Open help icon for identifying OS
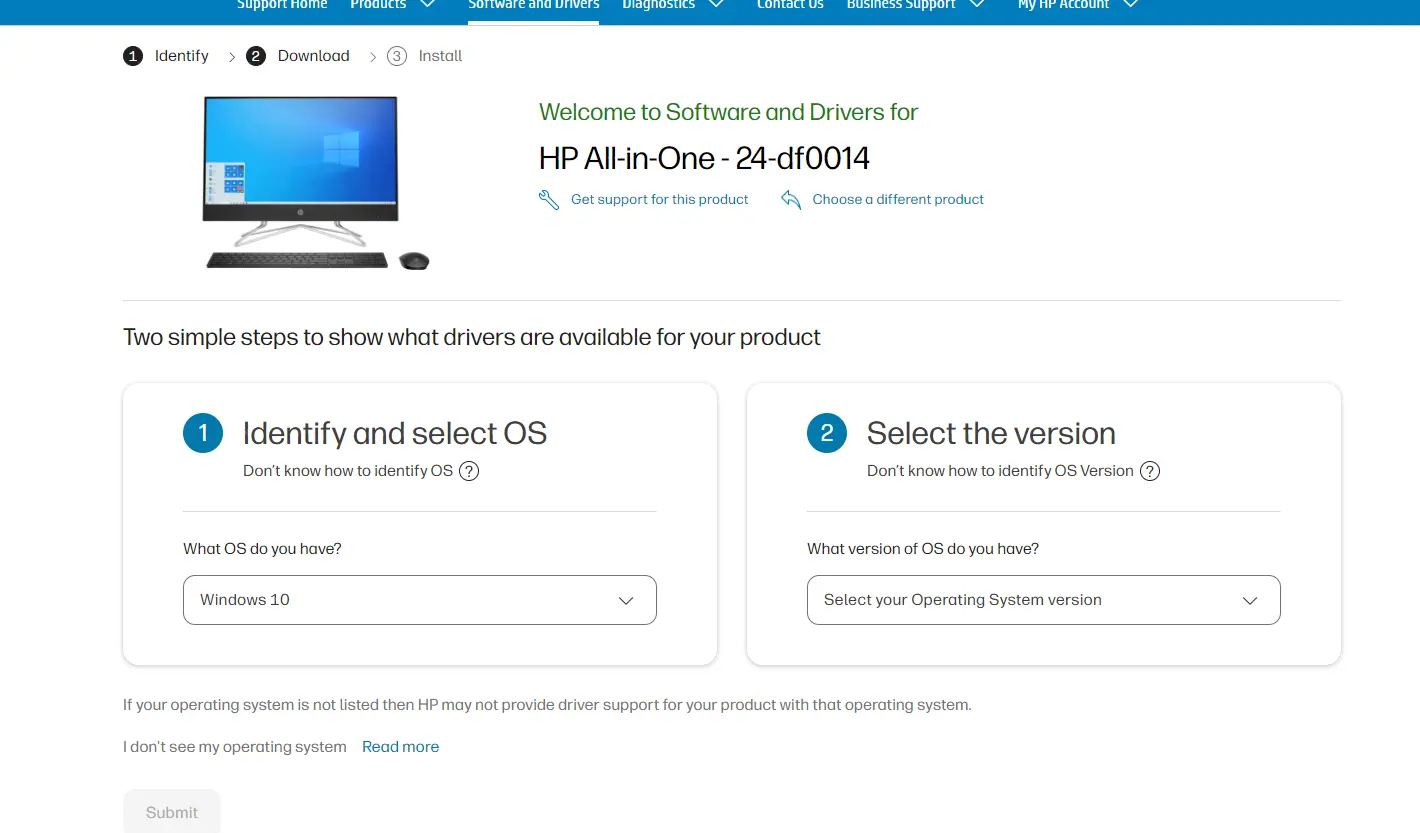Viewport: 1420px width, 833px height. [469, 471]
